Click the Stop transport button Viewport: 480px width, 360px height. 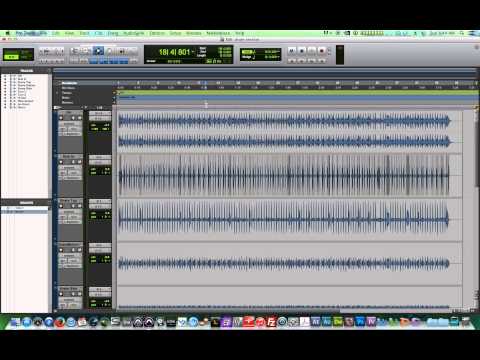click(302, 51)
